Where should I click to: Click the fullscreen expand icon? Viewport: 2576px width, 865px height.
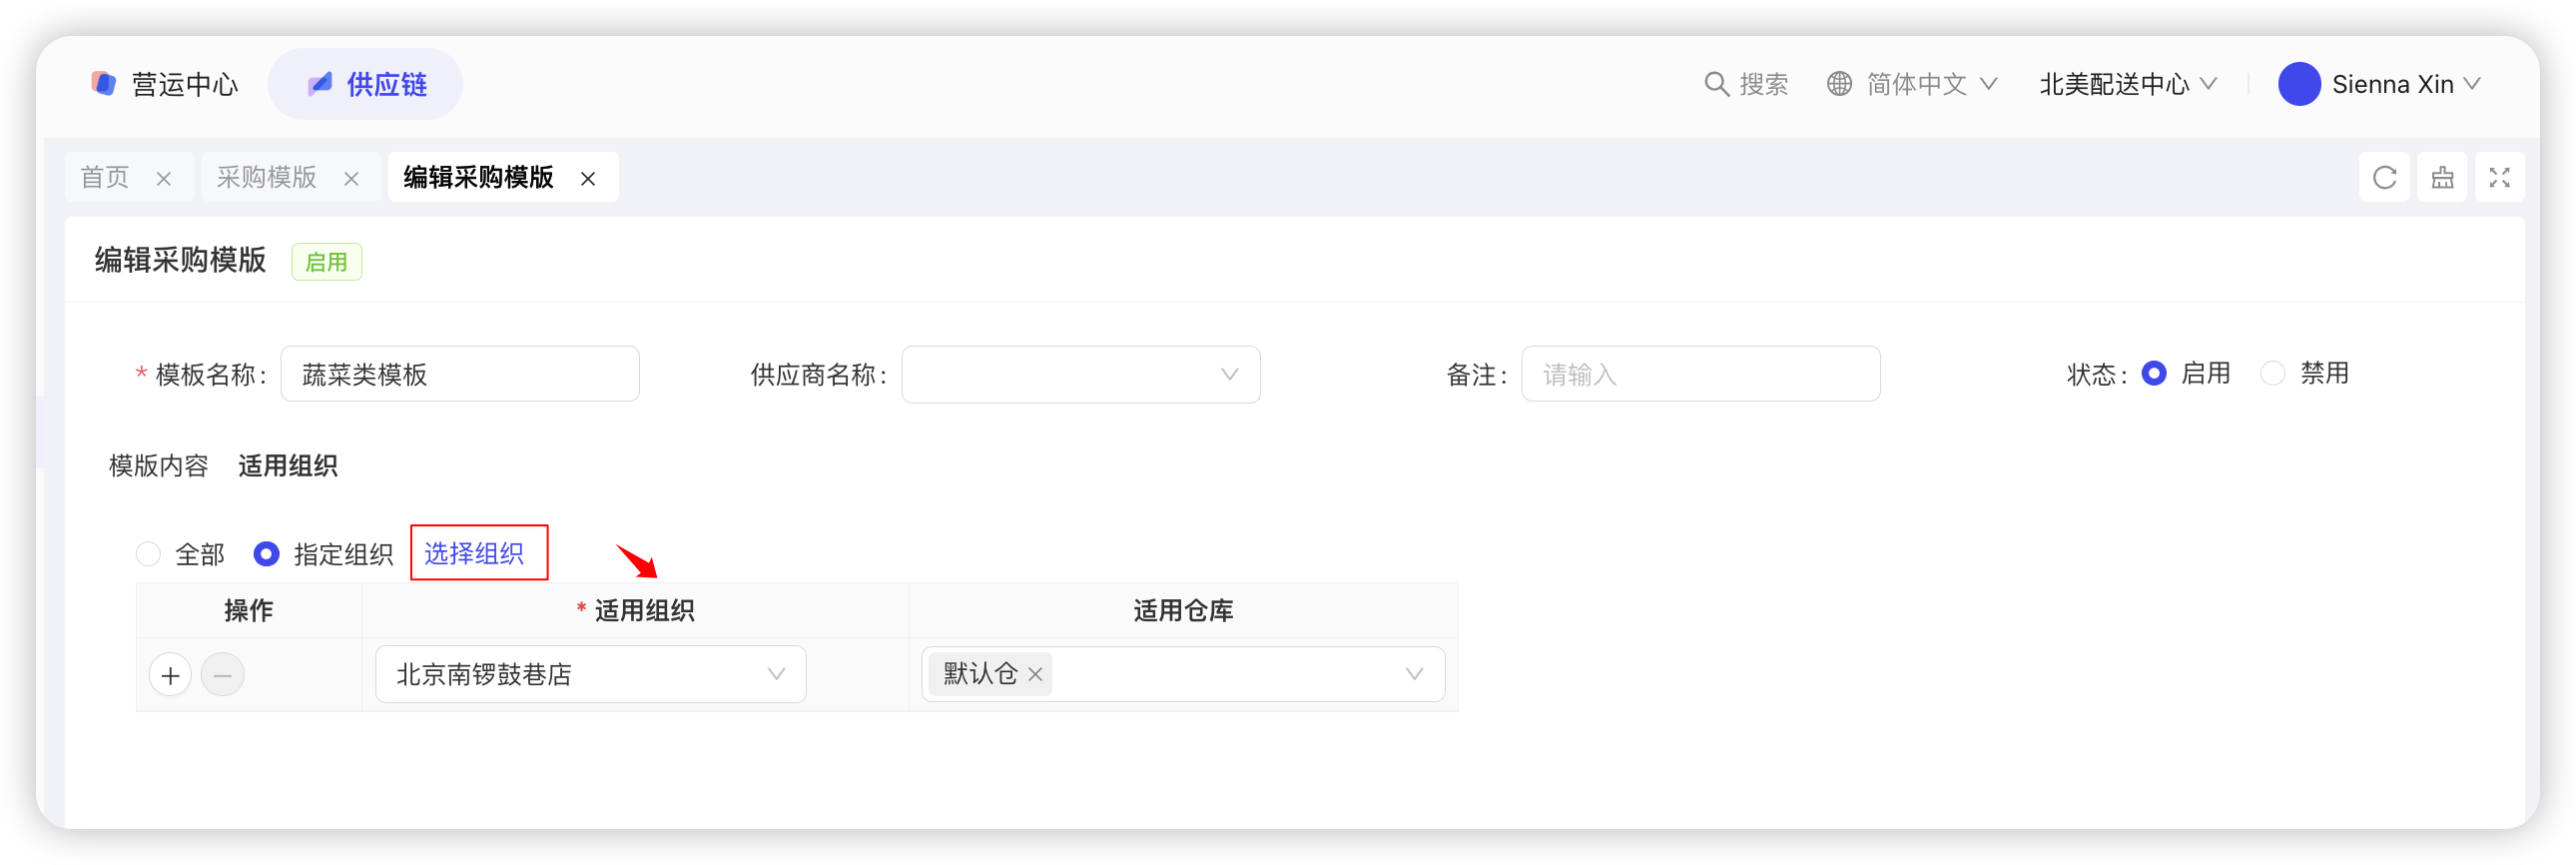pos(2499,178)
